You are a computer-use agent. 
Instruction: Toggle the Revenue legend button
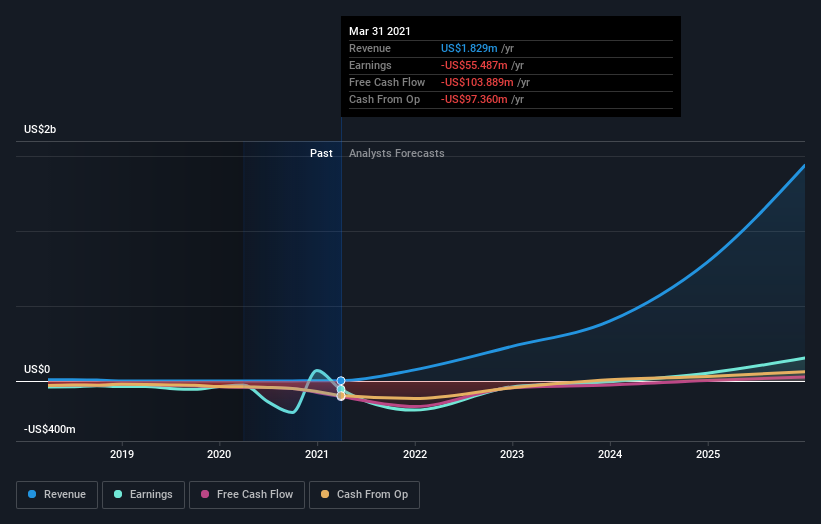point(57,495)
